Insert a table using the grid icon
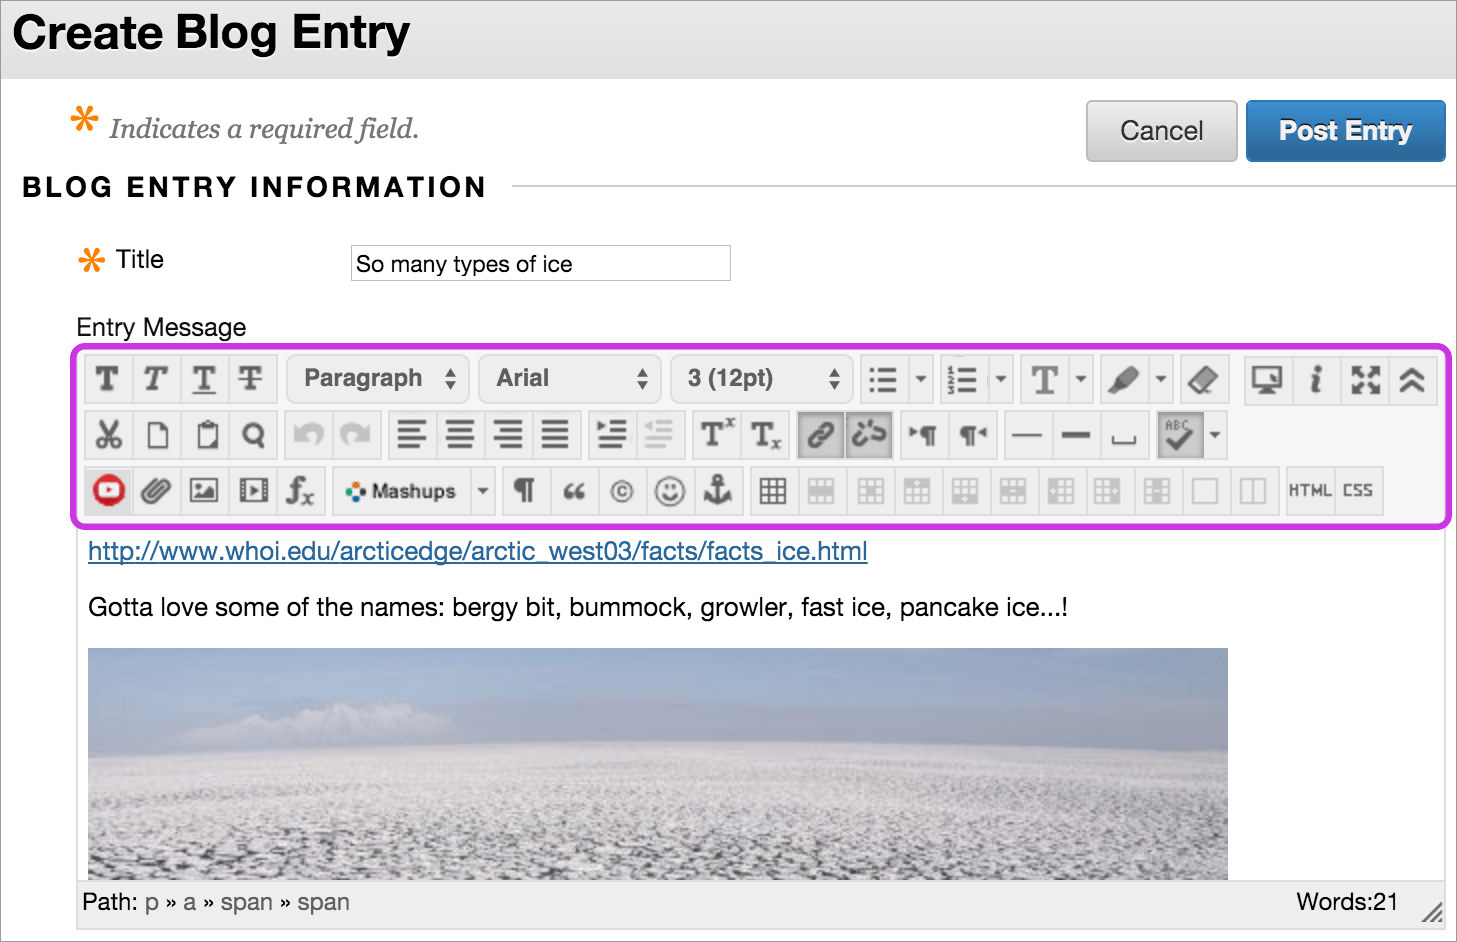The image size is (1457, 942). [x=772, y=490]
